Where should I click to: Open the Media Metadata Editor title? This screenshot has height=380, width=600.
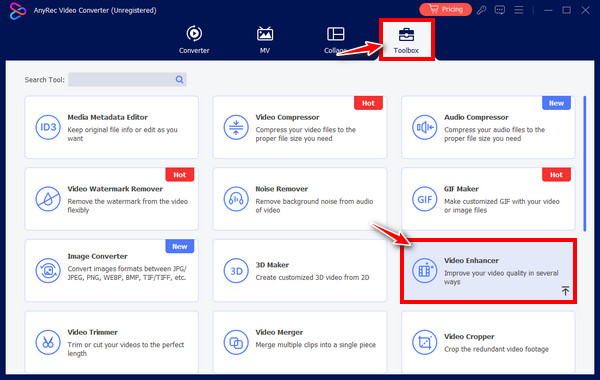107,117
